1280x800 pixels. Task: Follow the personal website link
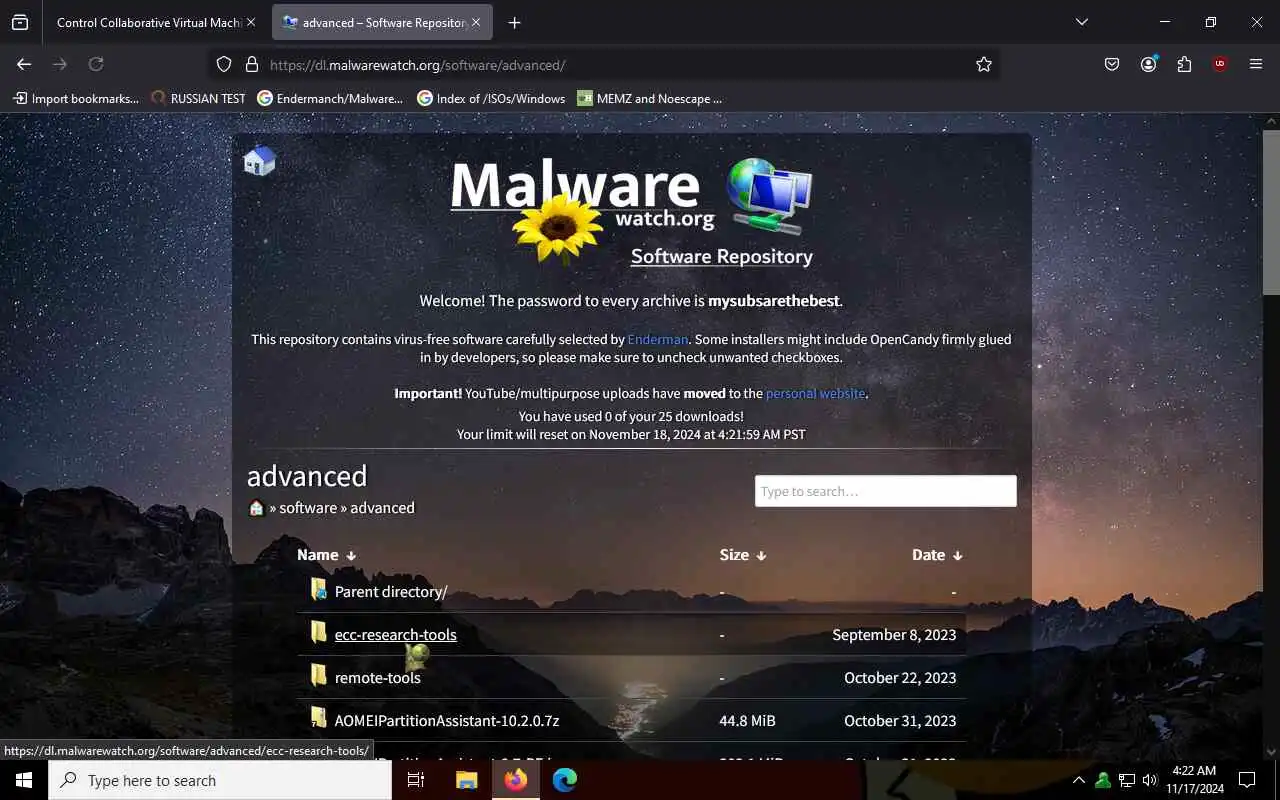pyautogui.click(x=815, y=393)
